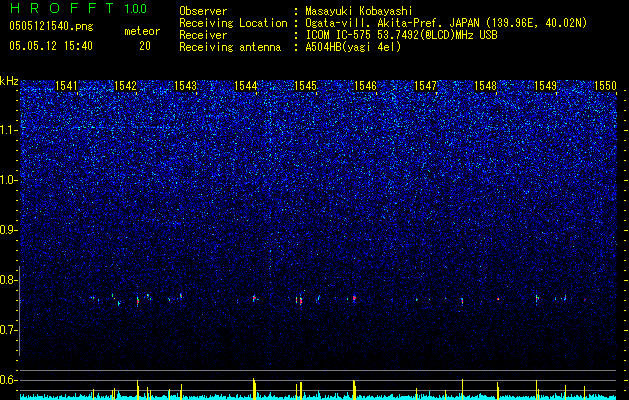Click the 1542 time marker

pos(126,86)
